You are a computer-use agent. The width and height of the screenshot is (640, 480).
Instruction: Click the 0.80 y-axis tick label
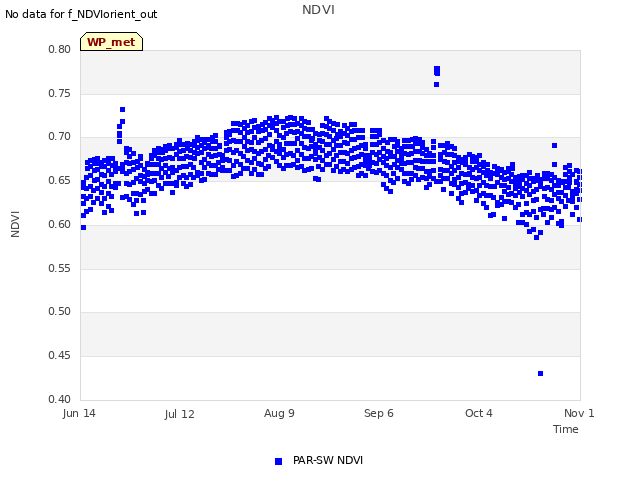coord(59,49)
